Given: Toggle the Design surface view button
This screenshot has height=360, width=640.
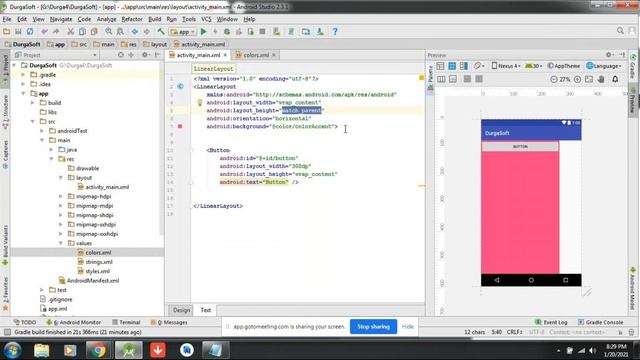Looking at the screenshot, I should [x=440, y=66].
